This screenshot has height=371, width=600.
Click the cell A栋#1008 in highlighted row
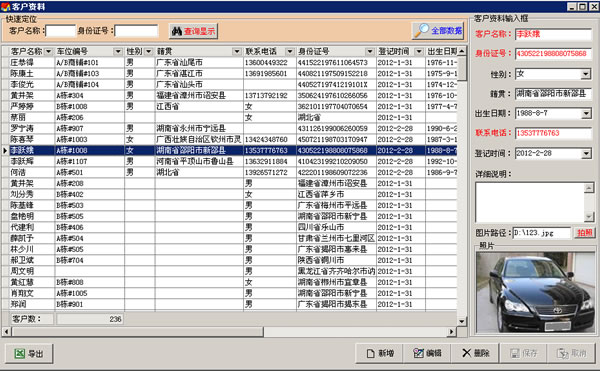click(90, 150)
